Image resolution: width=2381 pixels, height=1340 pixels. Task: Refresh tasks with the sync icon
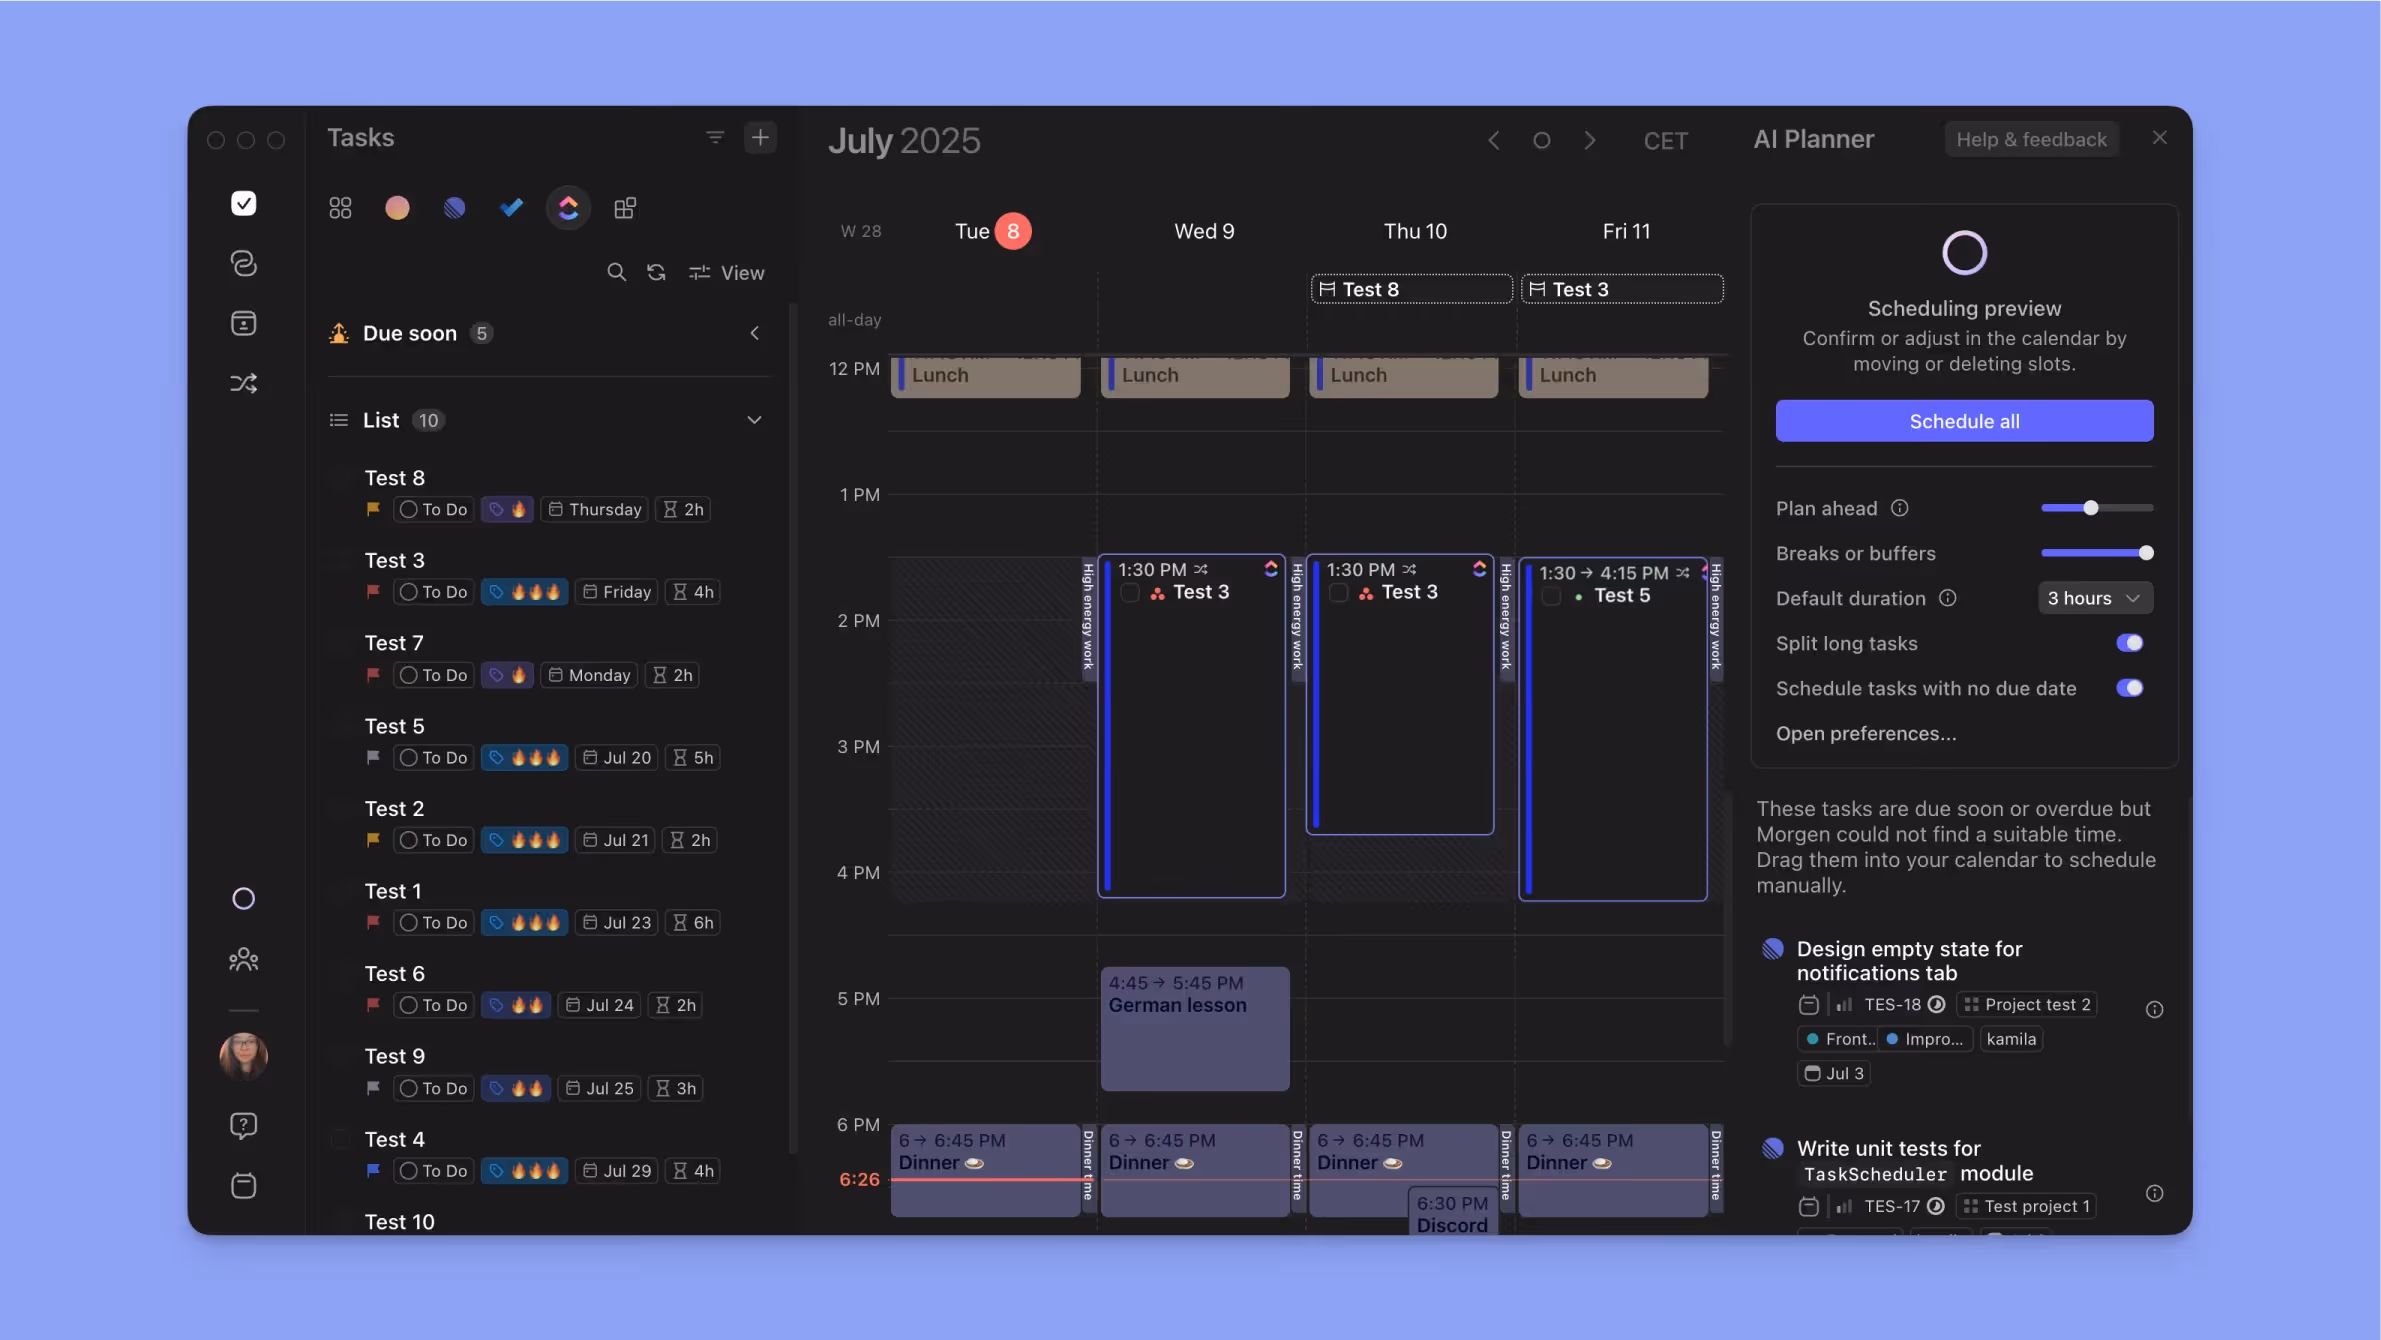(656, 272)
